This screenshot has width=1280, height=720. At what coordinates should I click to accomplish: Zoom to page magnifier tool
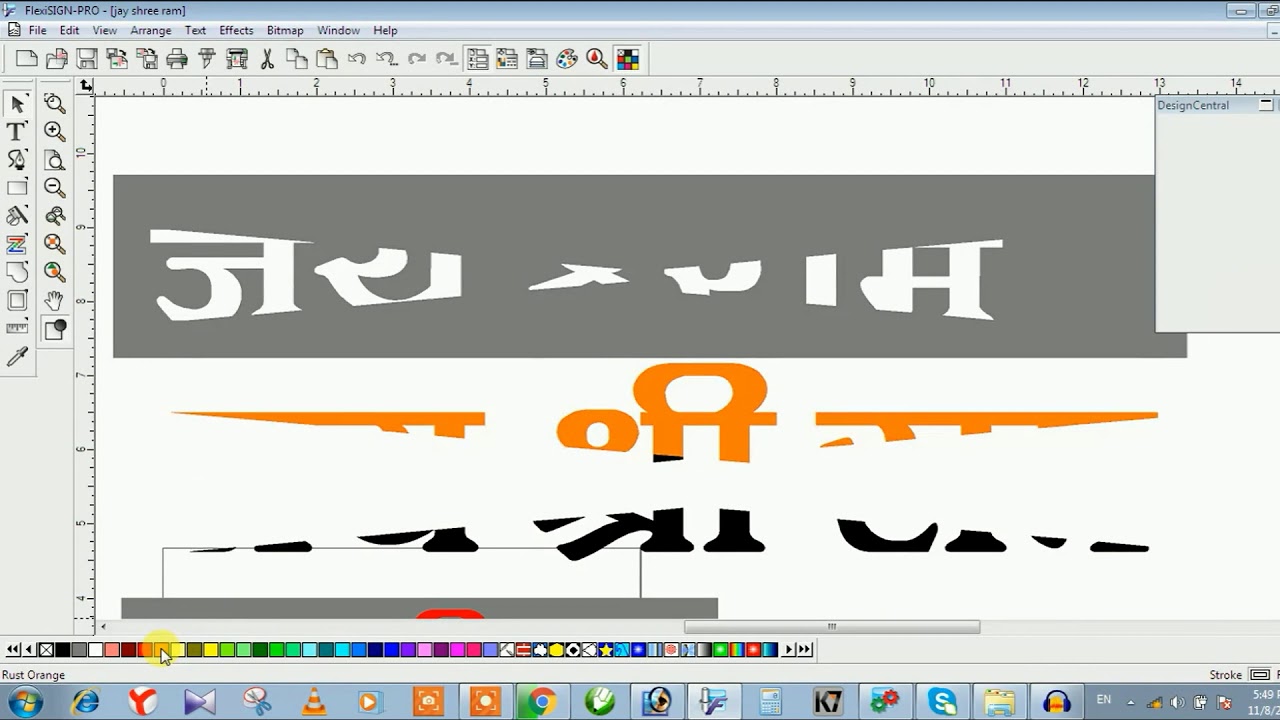[x=55, y=160]
